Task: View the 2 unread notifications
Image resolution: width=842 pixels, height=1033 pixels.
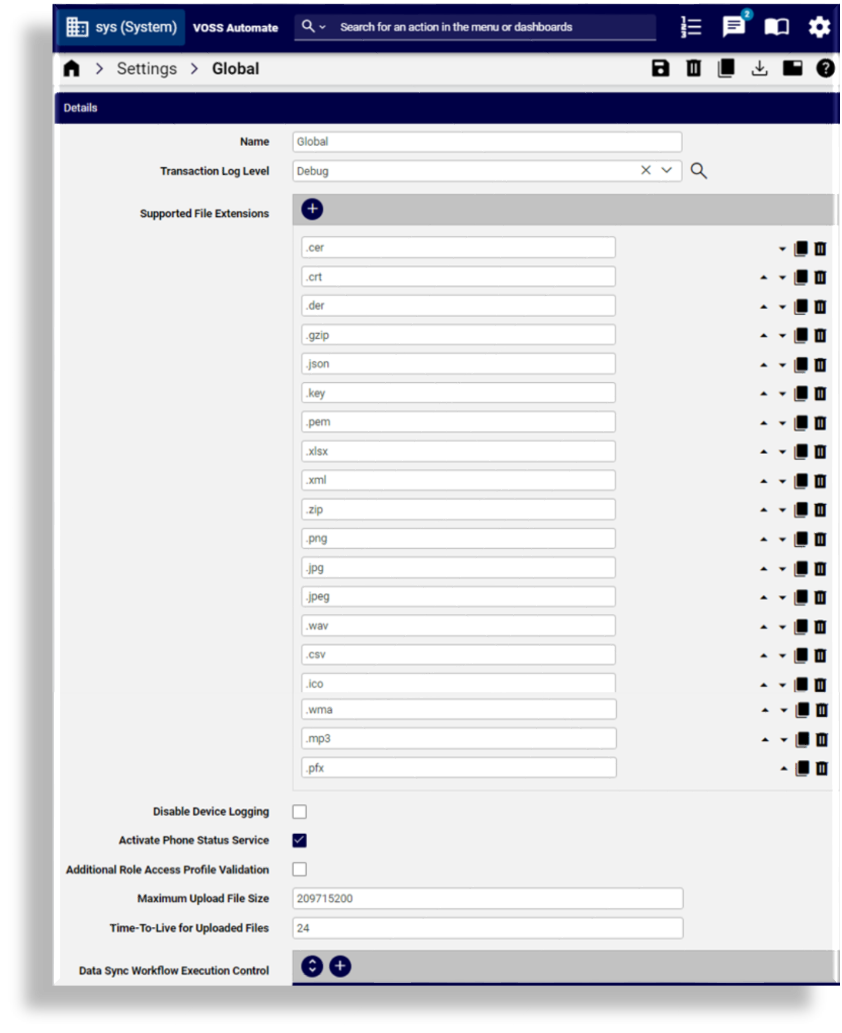Action: (733, 27)
